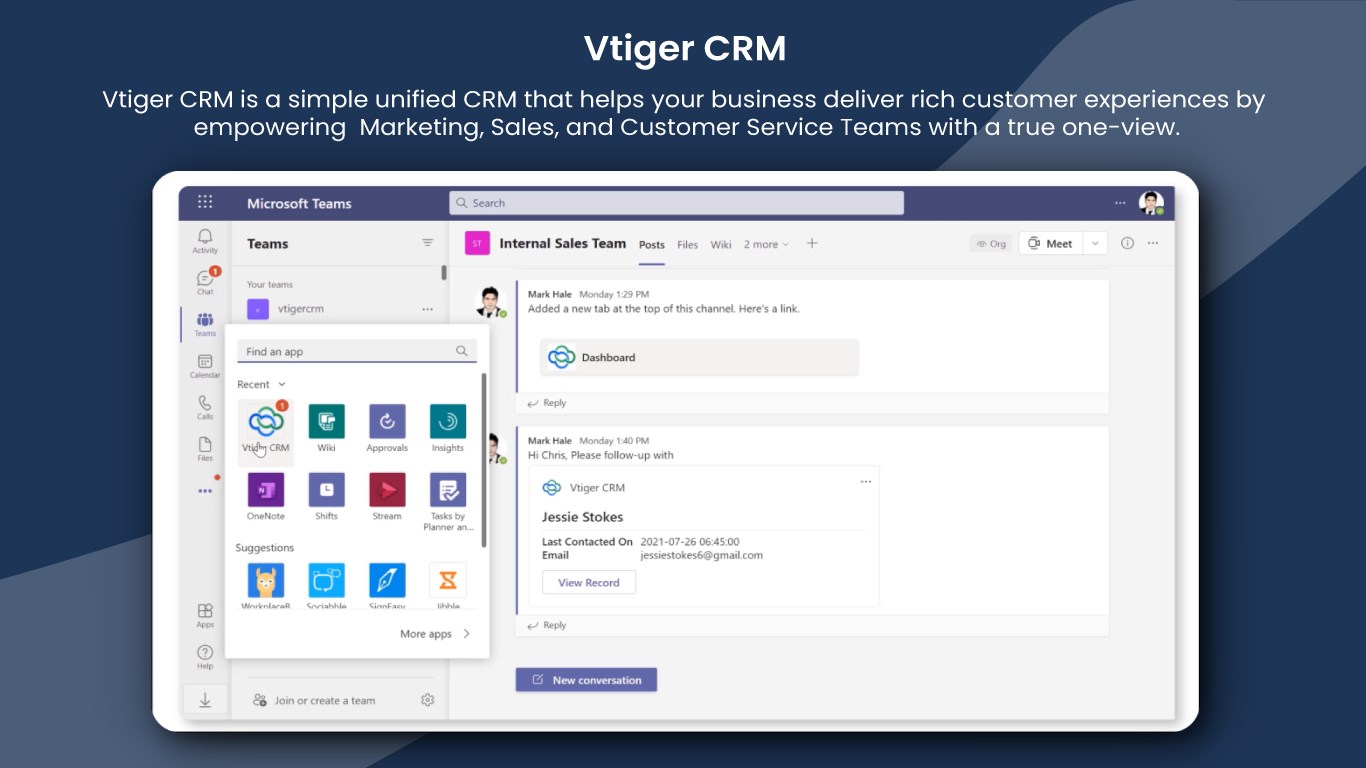1366x768 pixels.
Task: Click the app popup scrollbar
Action: [484, 460]
